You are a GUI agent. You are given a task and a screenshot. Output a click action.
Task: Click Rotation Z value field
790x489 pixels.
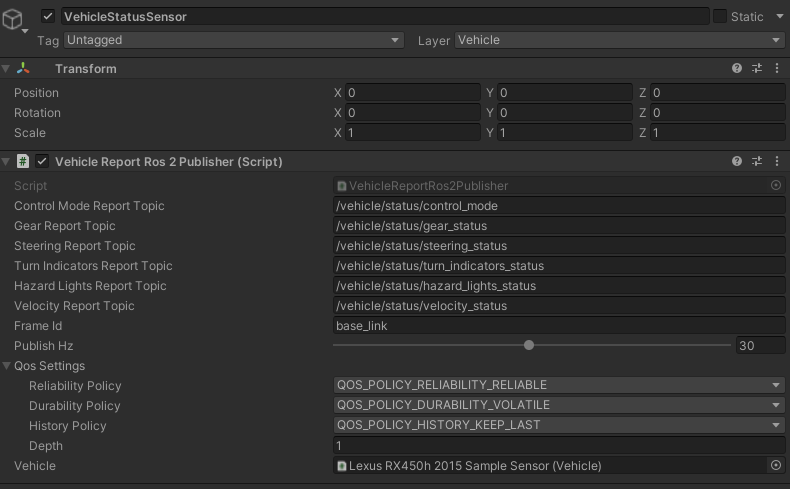pos(717,113)
